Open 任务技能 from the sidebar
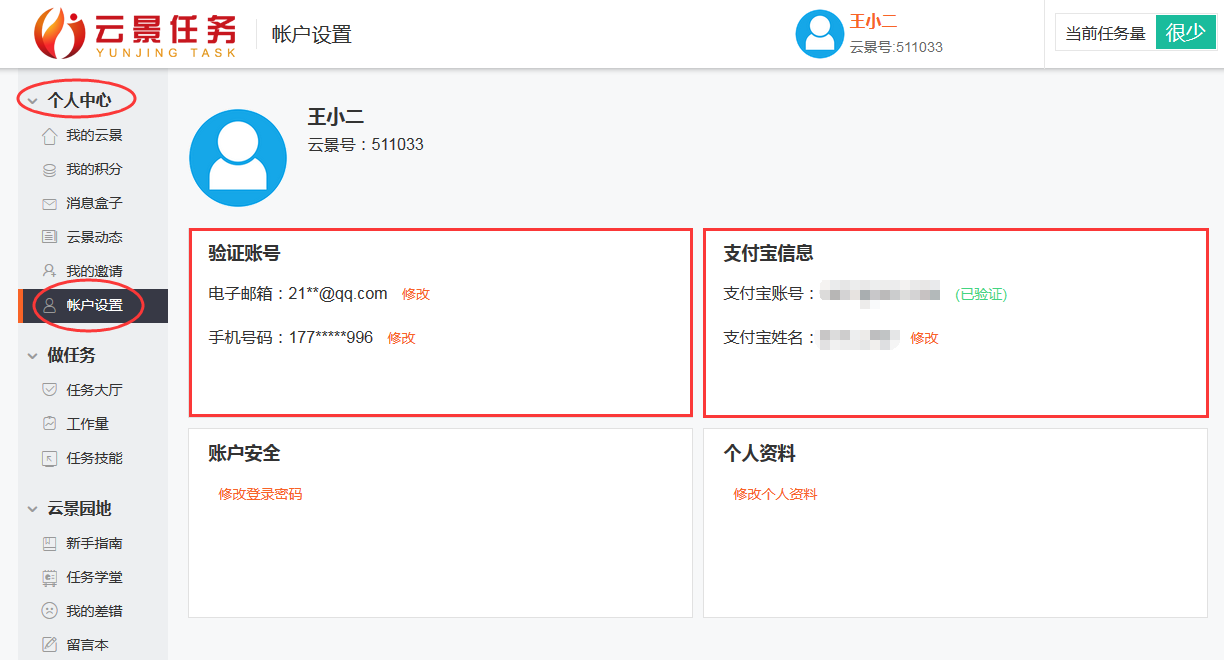Viewport: 1224px width, 660px height. pos(93,458)
